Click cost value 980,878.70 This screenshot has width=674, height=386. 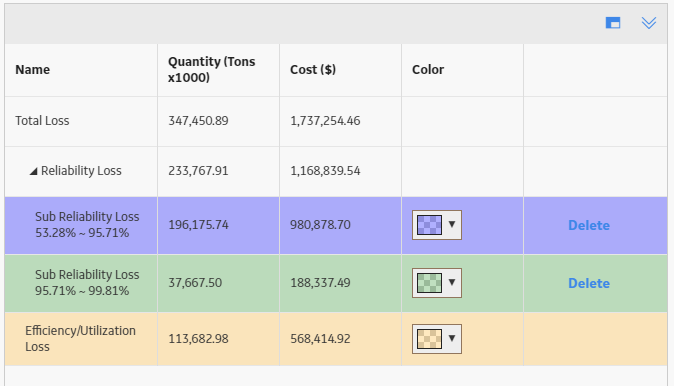[x=320, y=225]
